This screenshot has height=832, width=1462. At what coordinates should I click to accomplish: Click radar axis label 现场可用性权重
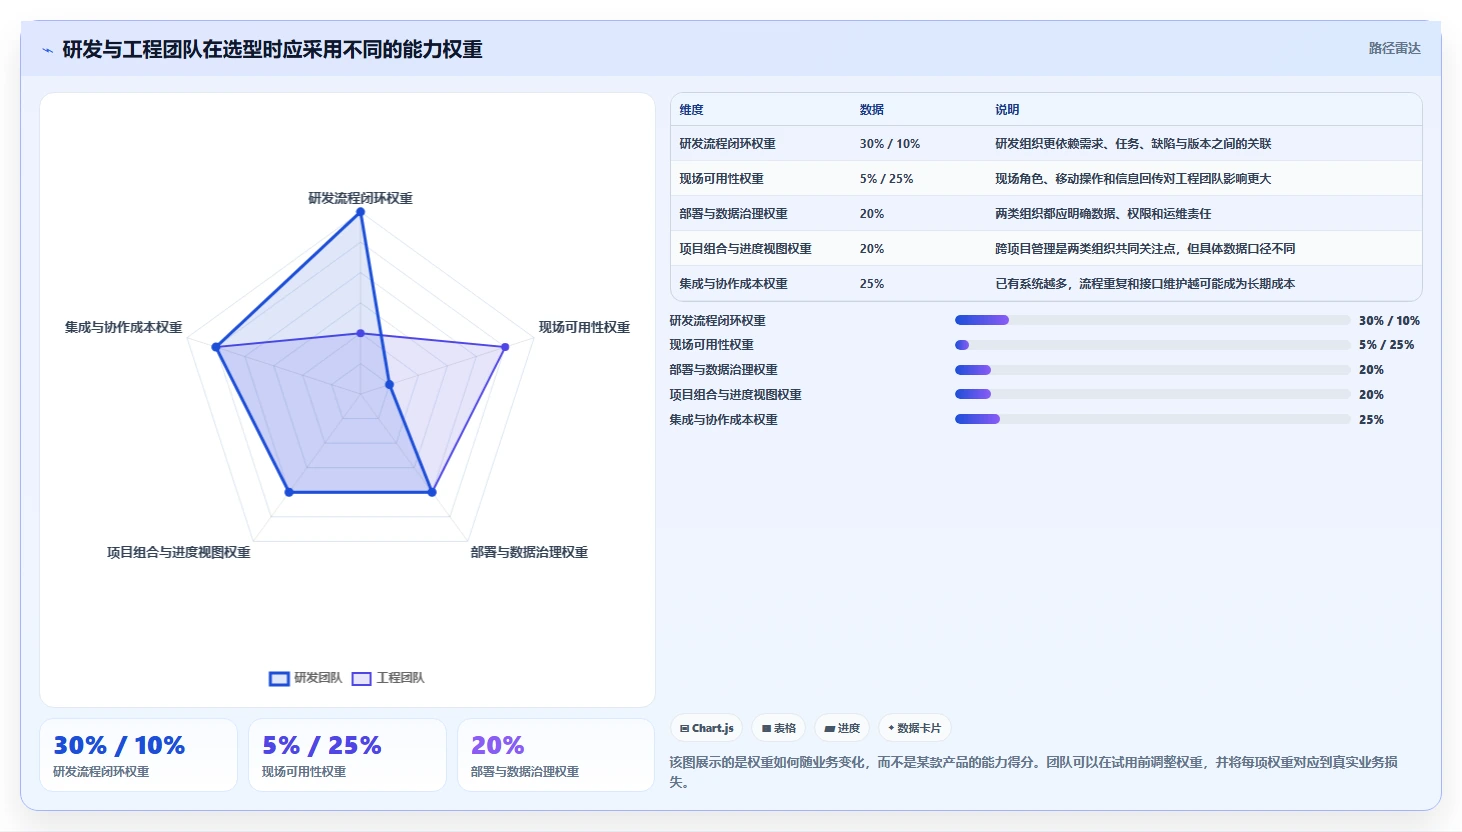point(584,327)
